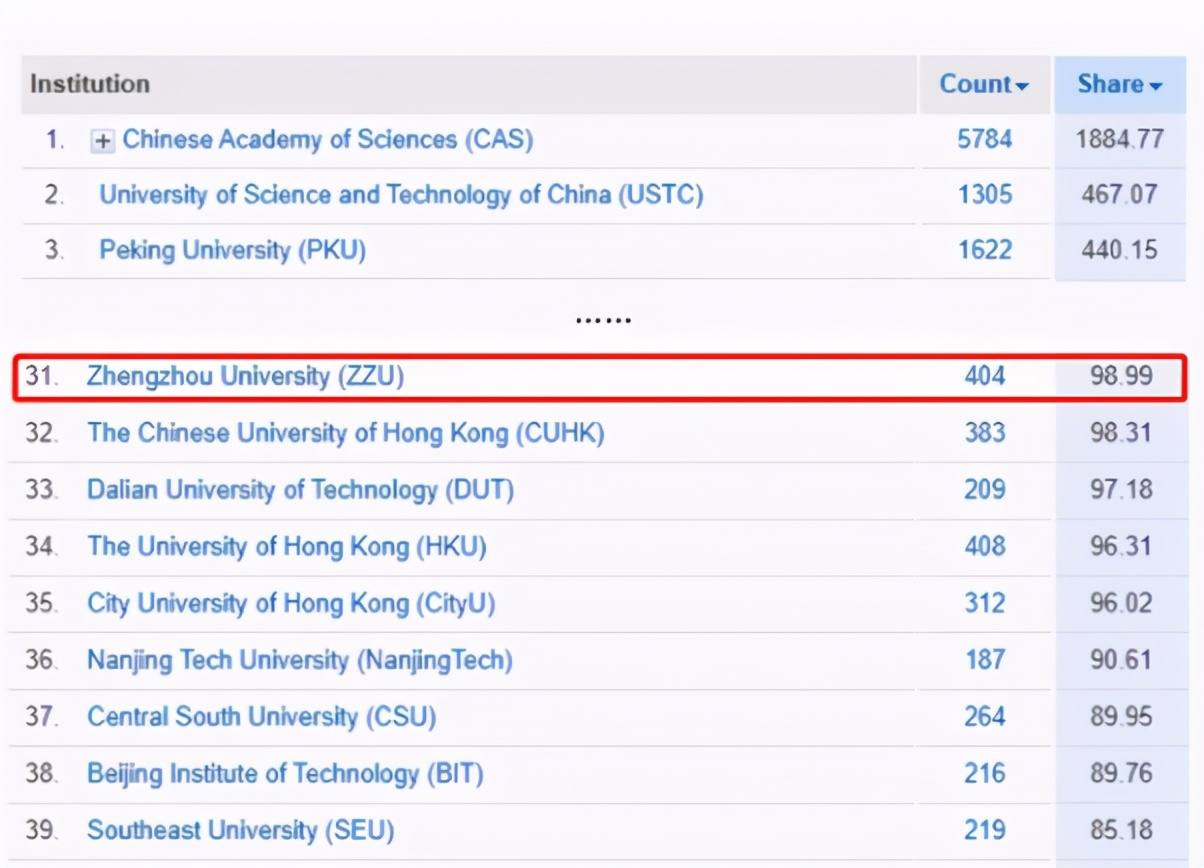Open the Central South University (CSU) link

coord(262,717)
